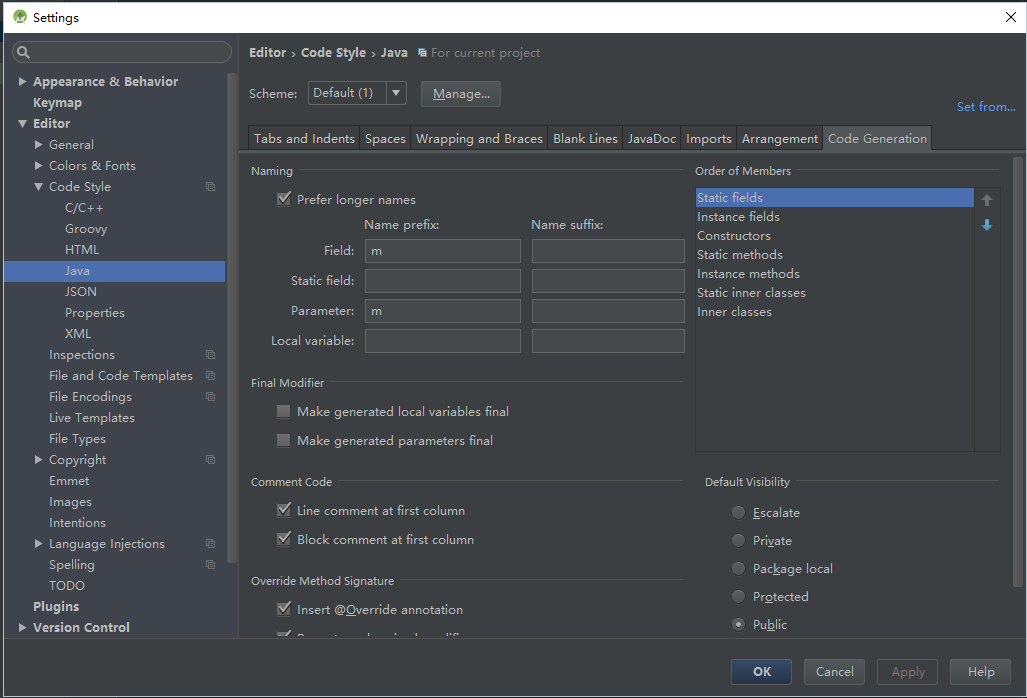1027x698 pixels.
Task: Click the project icon beside Spelling
Action: tap(211, 565)
